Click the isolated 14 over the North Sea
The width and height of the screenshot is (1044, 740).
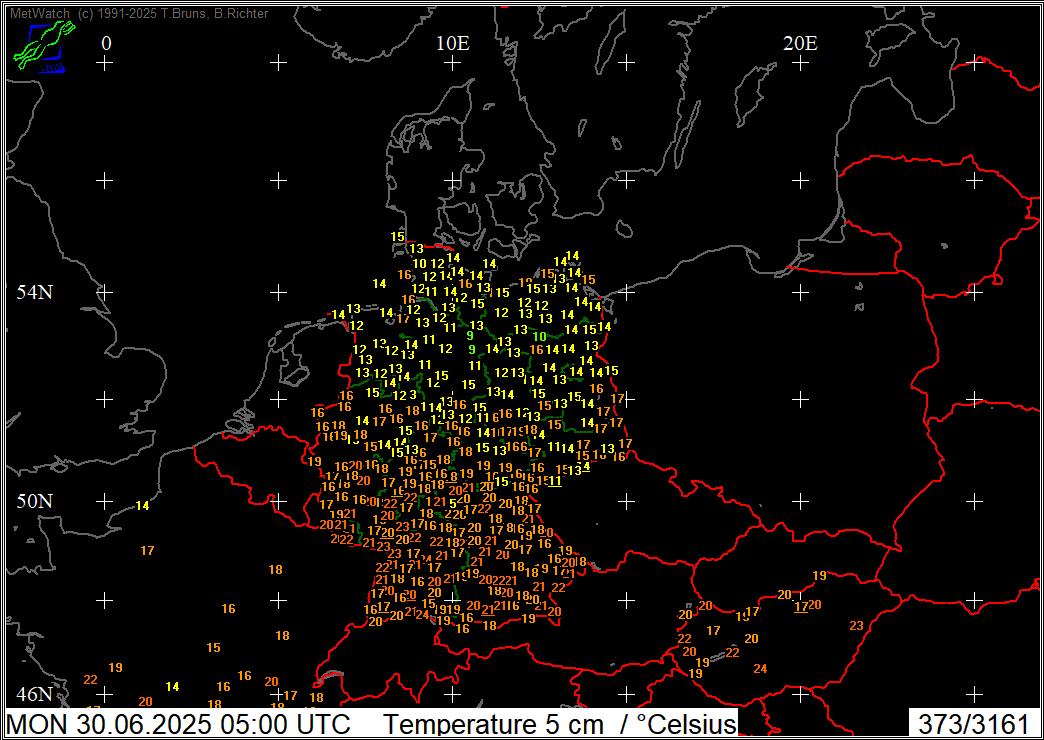380,284
